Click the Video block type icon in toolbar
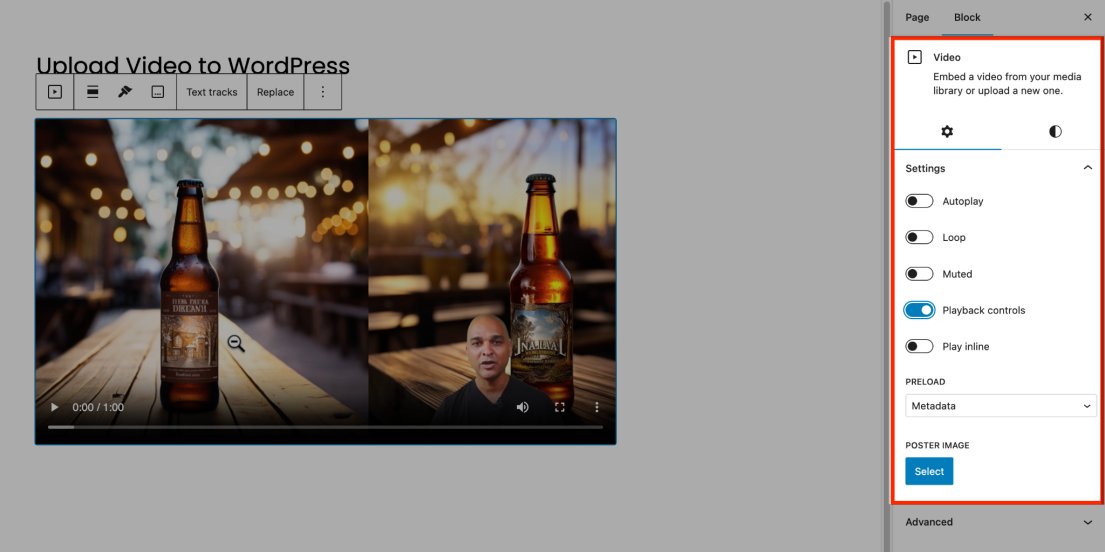 click(x=55, y=92)
